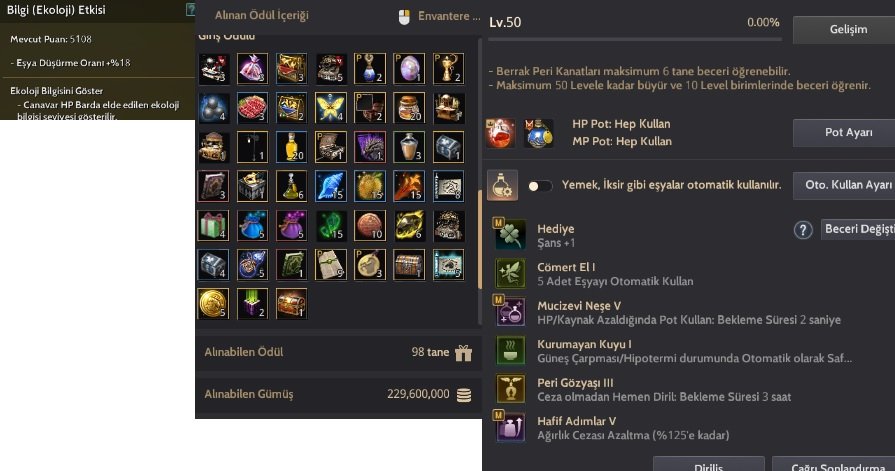Open the skill help question mark
The width and height of the screenshot is (895, 471).
[x=803, y=230]
